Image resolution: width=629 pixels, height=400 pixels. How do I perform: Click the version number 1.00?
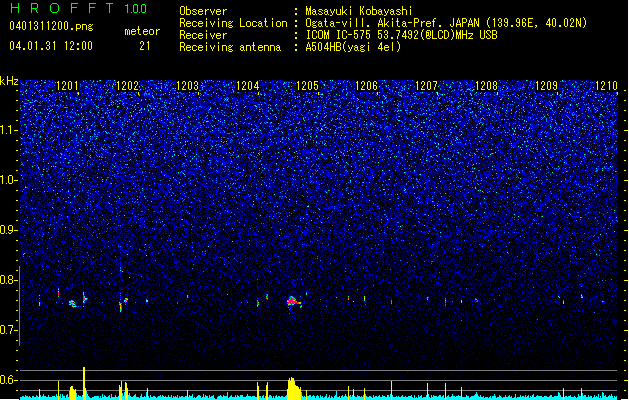[135, 9]
